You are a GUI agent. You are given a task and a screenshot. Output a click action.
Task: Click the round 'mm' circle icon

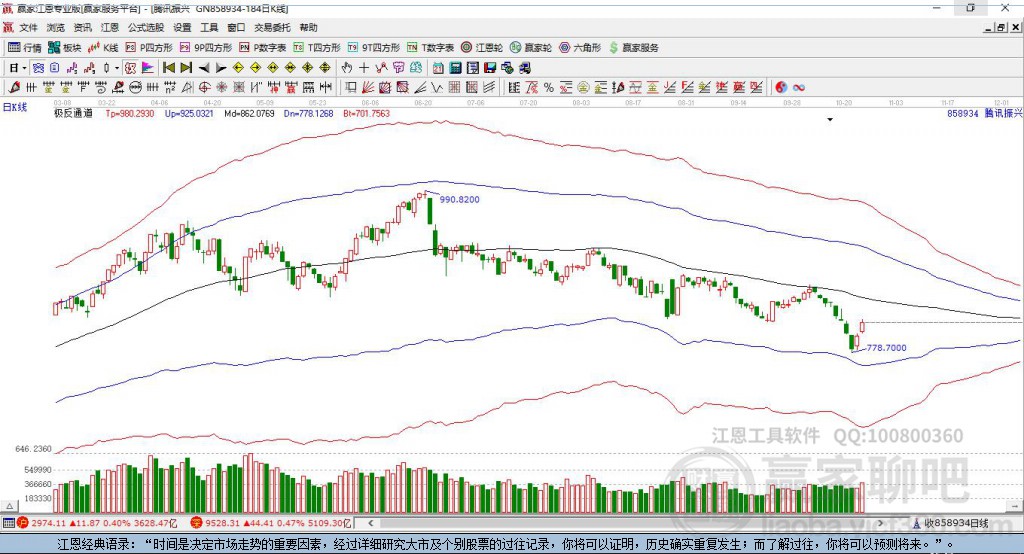click(135, 88)
